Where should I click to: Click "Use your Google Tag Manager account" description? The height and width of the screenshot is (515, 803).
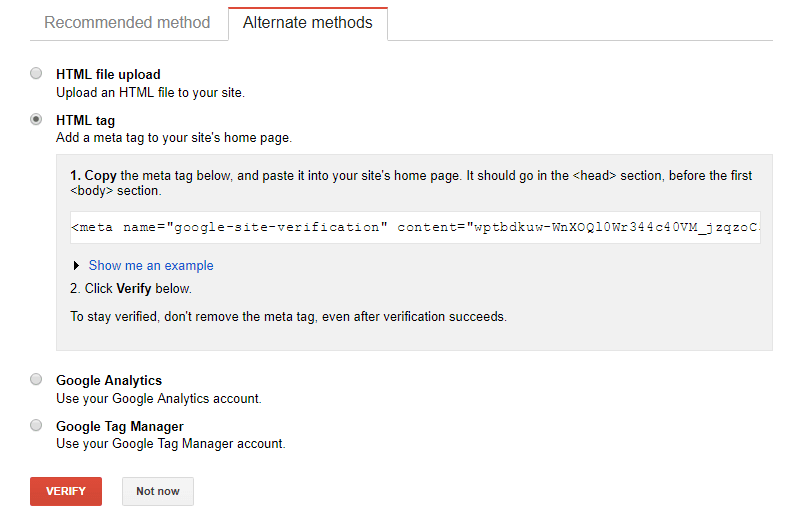170,443
